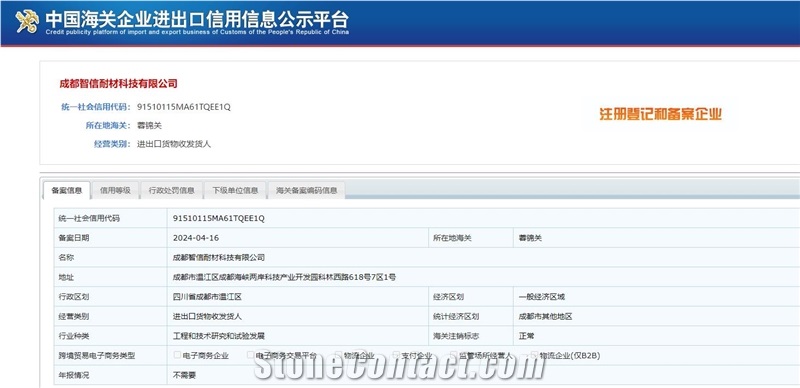Click the 行业种类 row label
The image size is (800, 388).
point(73,336)
